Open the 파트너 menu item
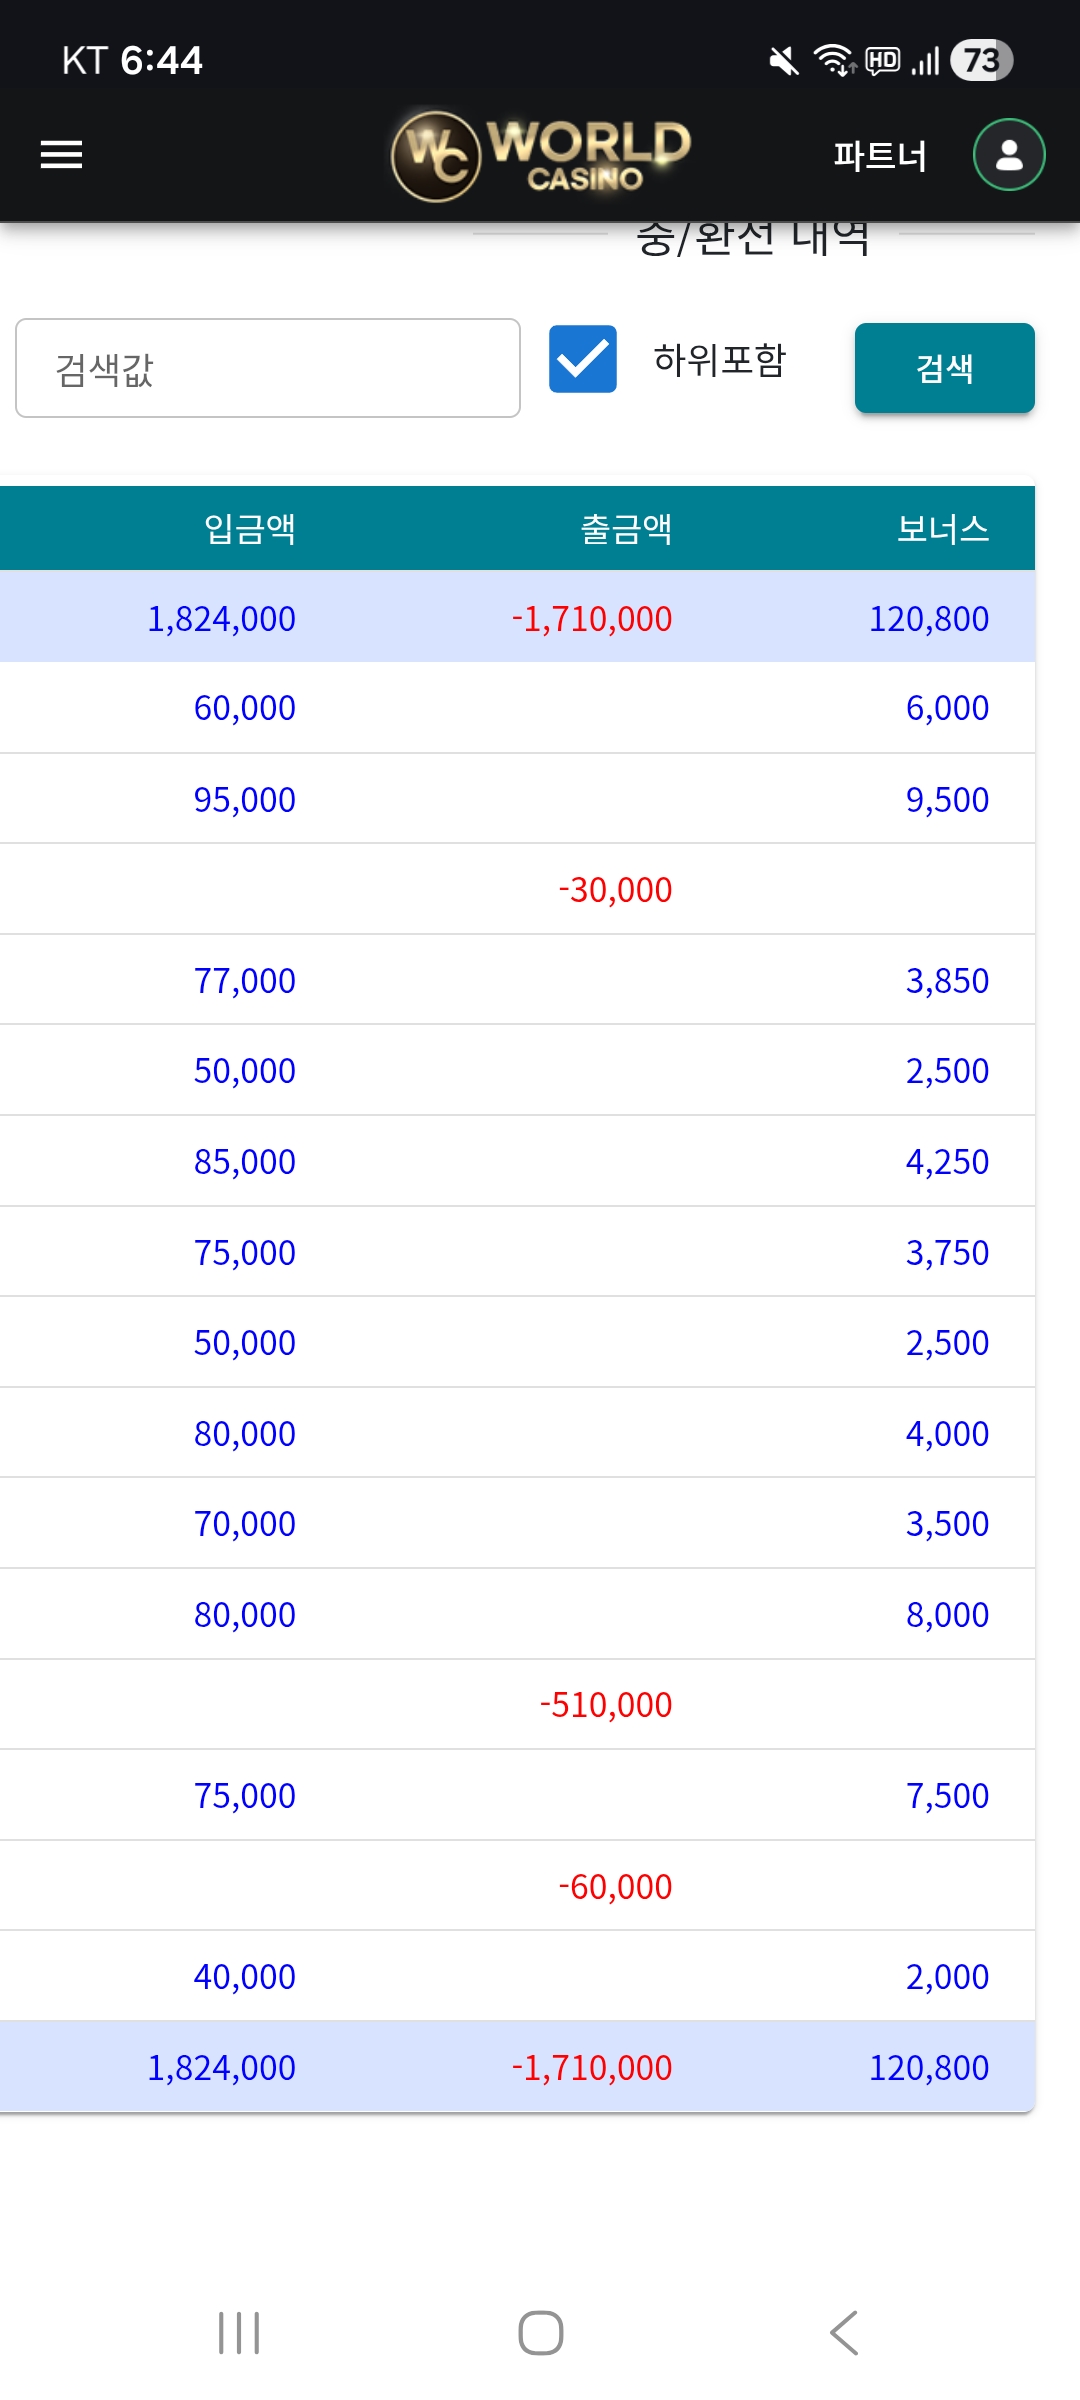 [x=880, y=156]
